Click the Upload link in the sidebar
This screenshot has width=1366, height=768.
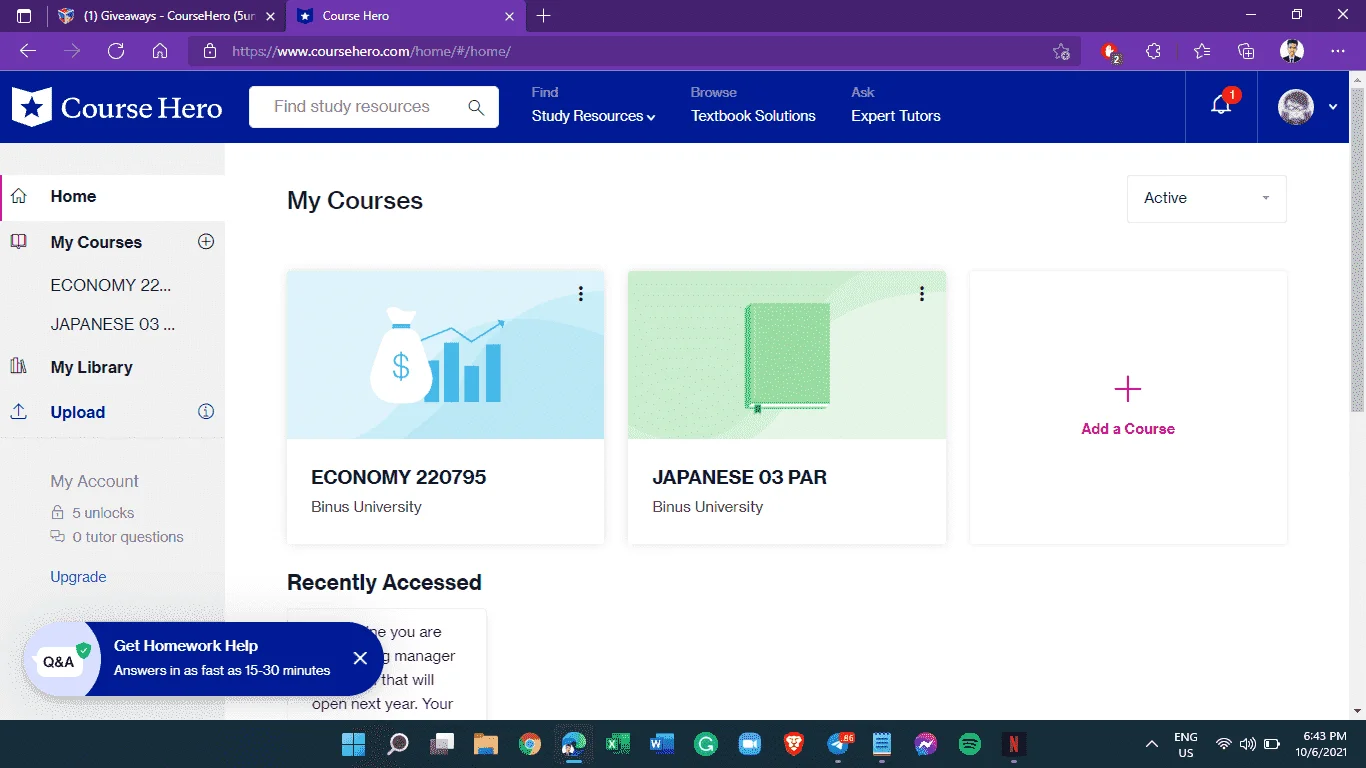(x=78, y=412)
